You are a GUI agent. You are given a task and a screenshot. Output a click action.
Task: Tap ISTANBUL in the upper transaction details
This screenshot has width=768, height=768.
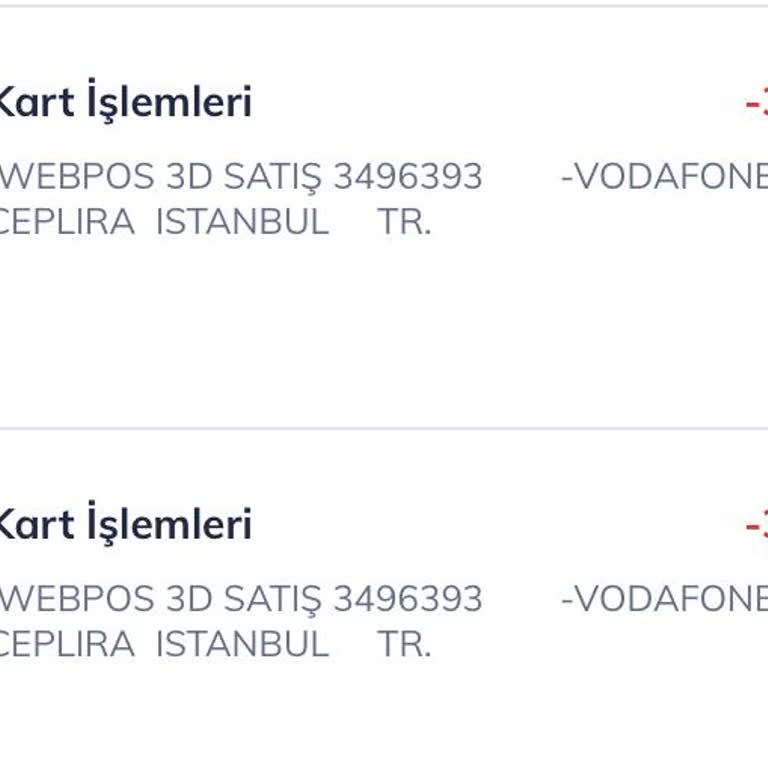point(242,221)
